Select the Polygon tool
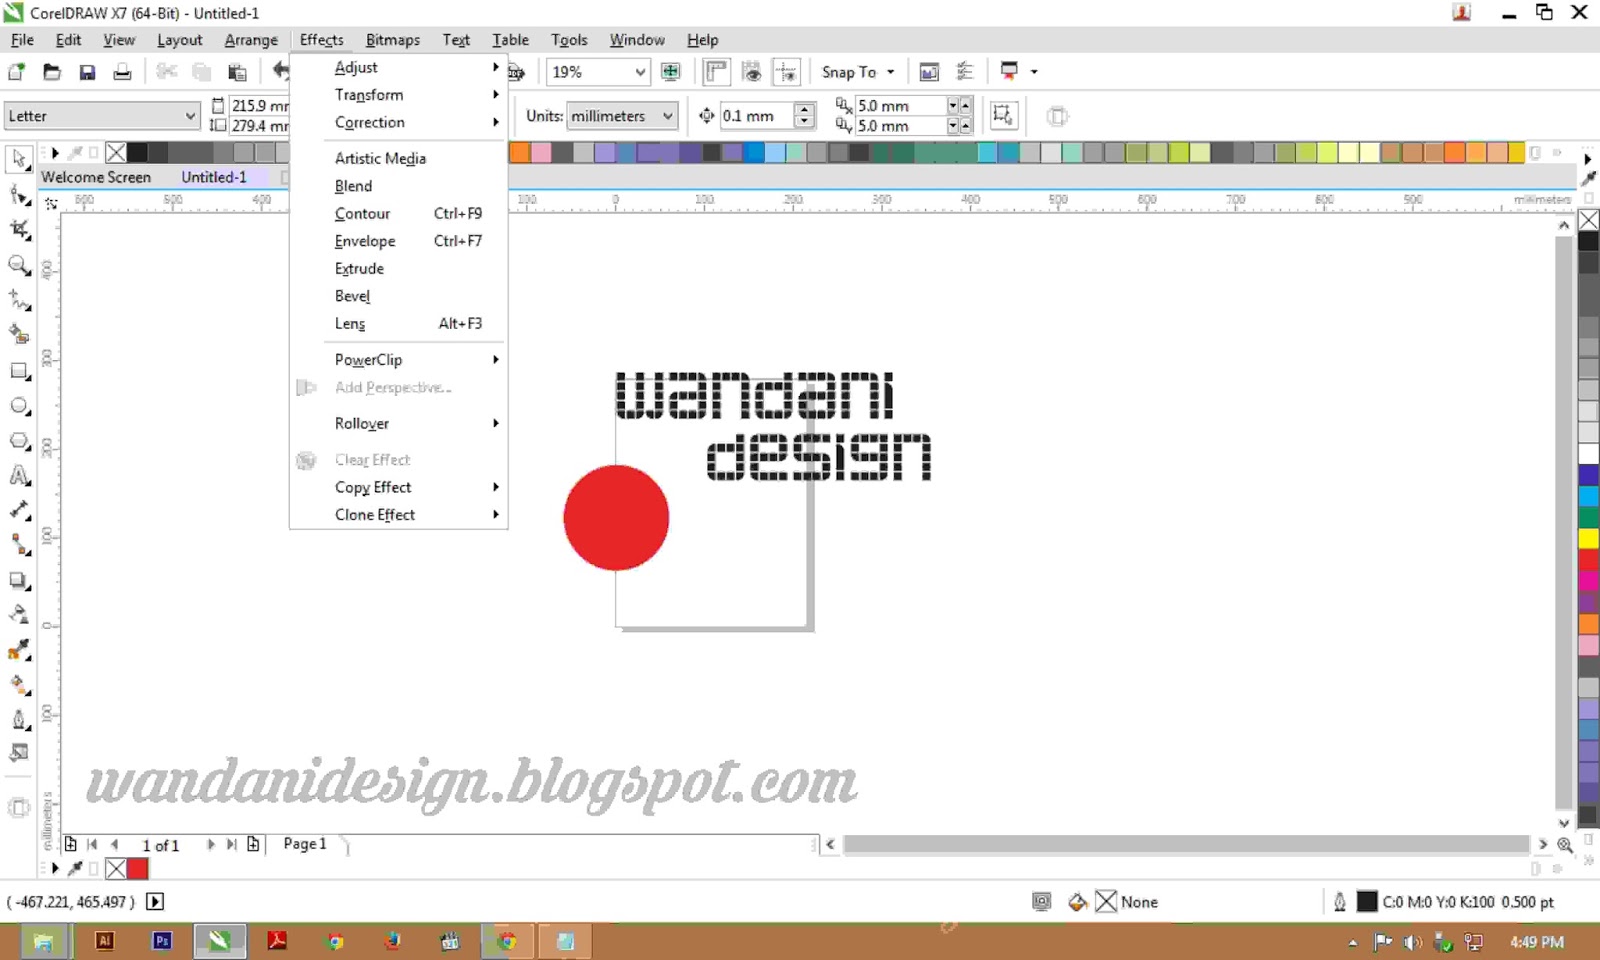The height and width of the screenshot is (960, 1600). coord(19,441)
